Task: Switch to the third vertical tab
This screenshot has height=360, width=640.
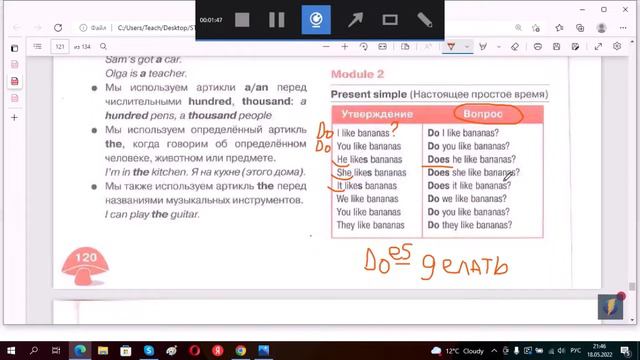Action: (14, 98)
